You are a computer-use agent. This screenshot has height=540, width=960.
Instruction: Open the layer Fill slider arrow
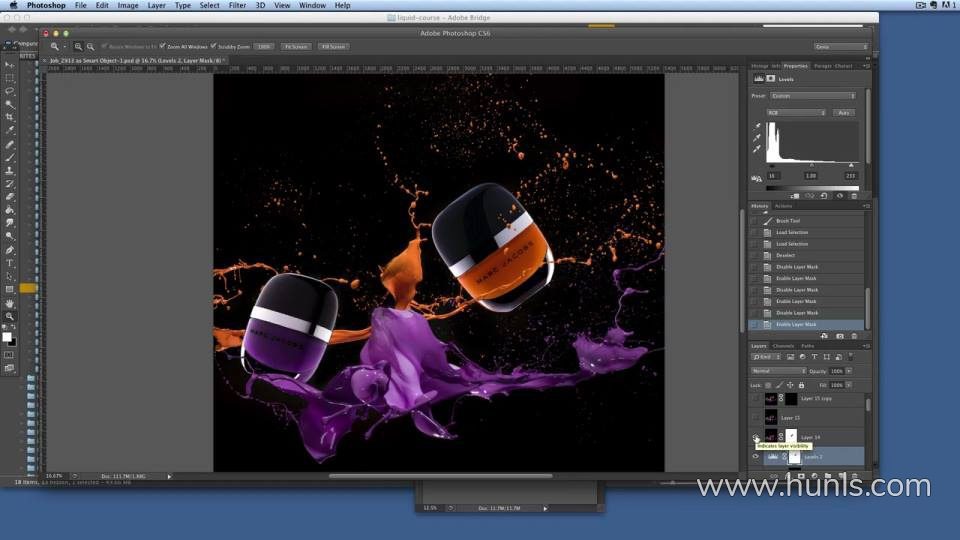tap(849, 385)
